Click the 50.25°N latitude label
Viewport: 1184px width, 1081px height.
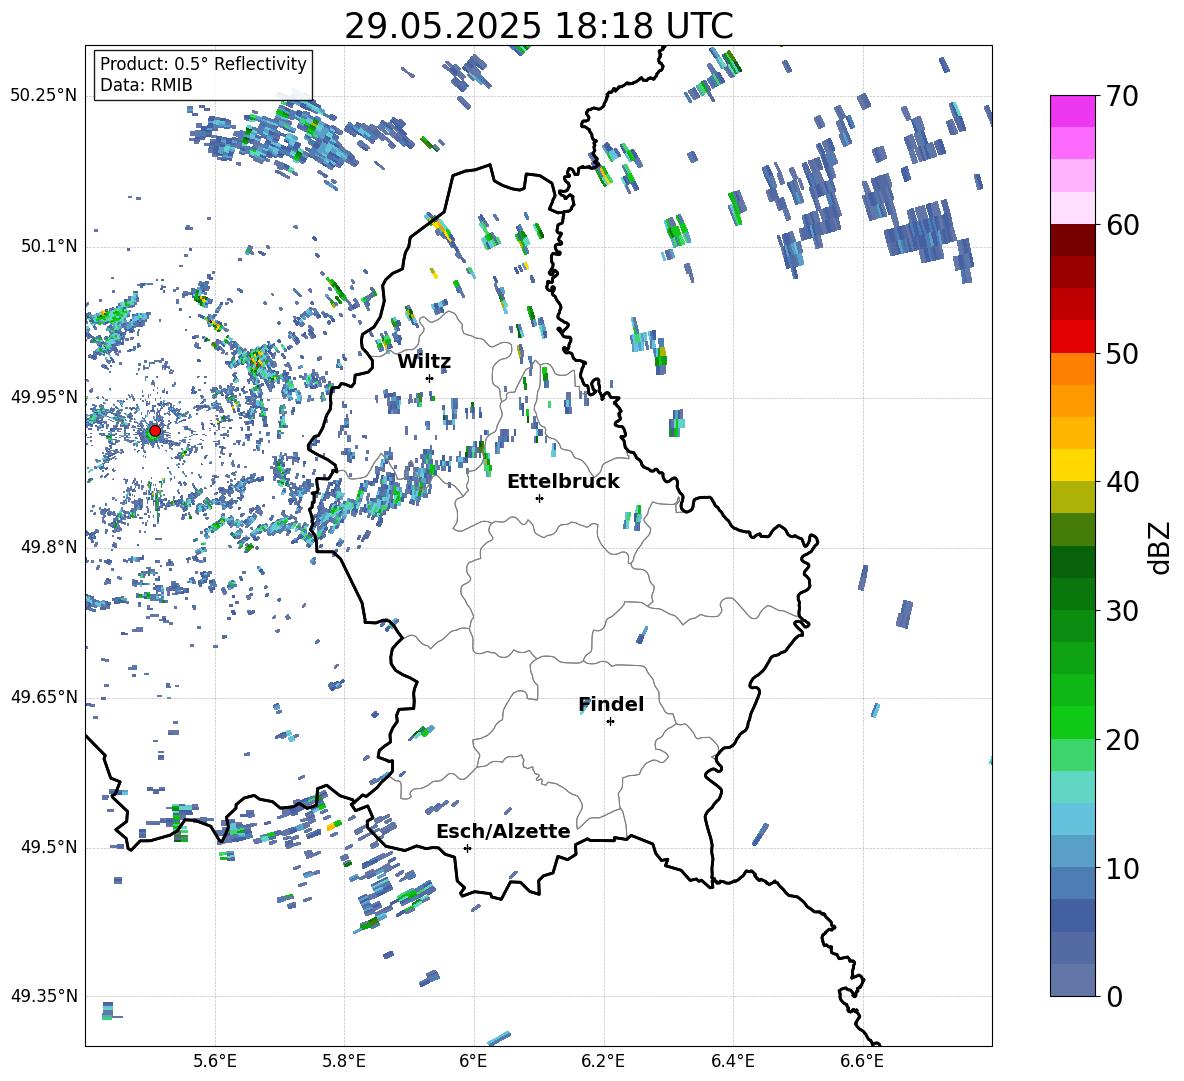(x=44, y=96)
